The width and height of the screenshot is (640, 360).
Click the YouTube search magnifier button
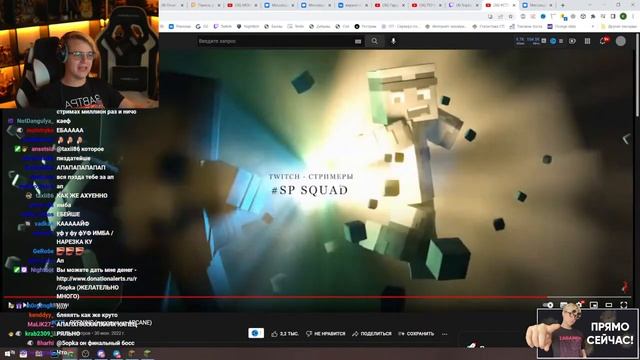click(374, 41)
